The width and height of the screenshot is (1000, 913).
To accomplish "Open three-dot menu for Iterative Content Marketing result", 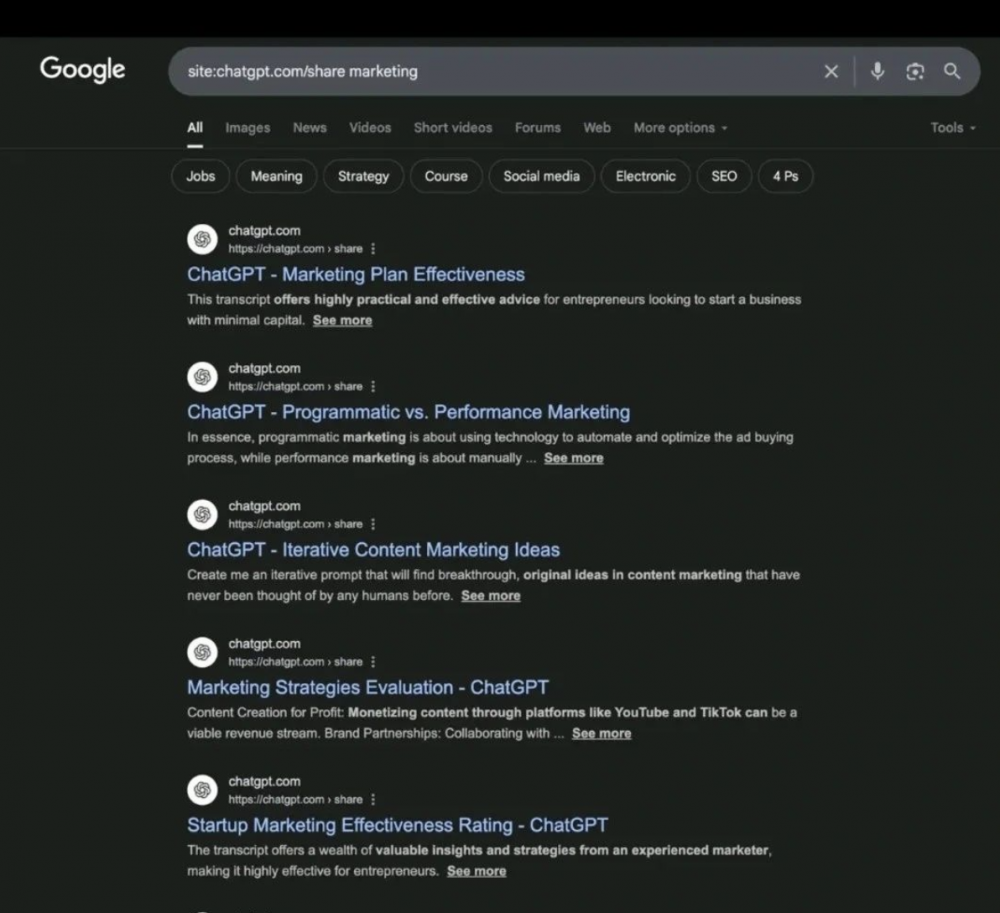I will pyautogui.click(x=373, y=524).
